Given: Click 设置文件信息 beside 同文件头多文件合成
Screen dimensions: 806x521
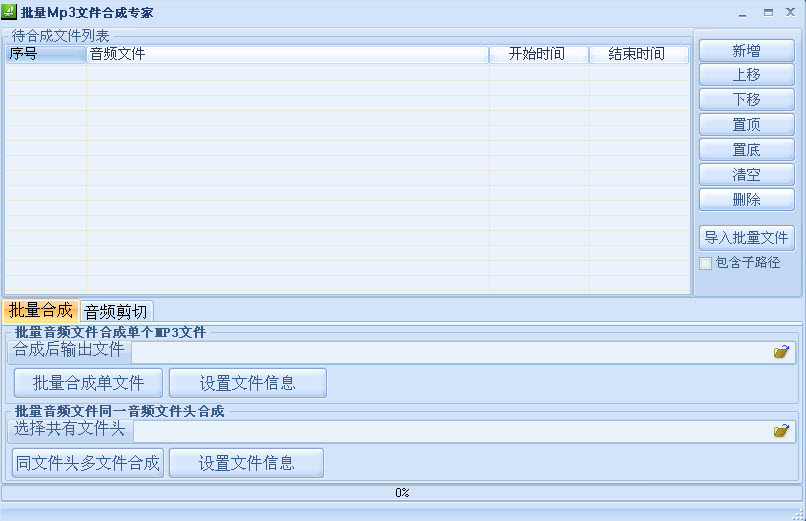Looking at the screenshot, I should (247, 463).
